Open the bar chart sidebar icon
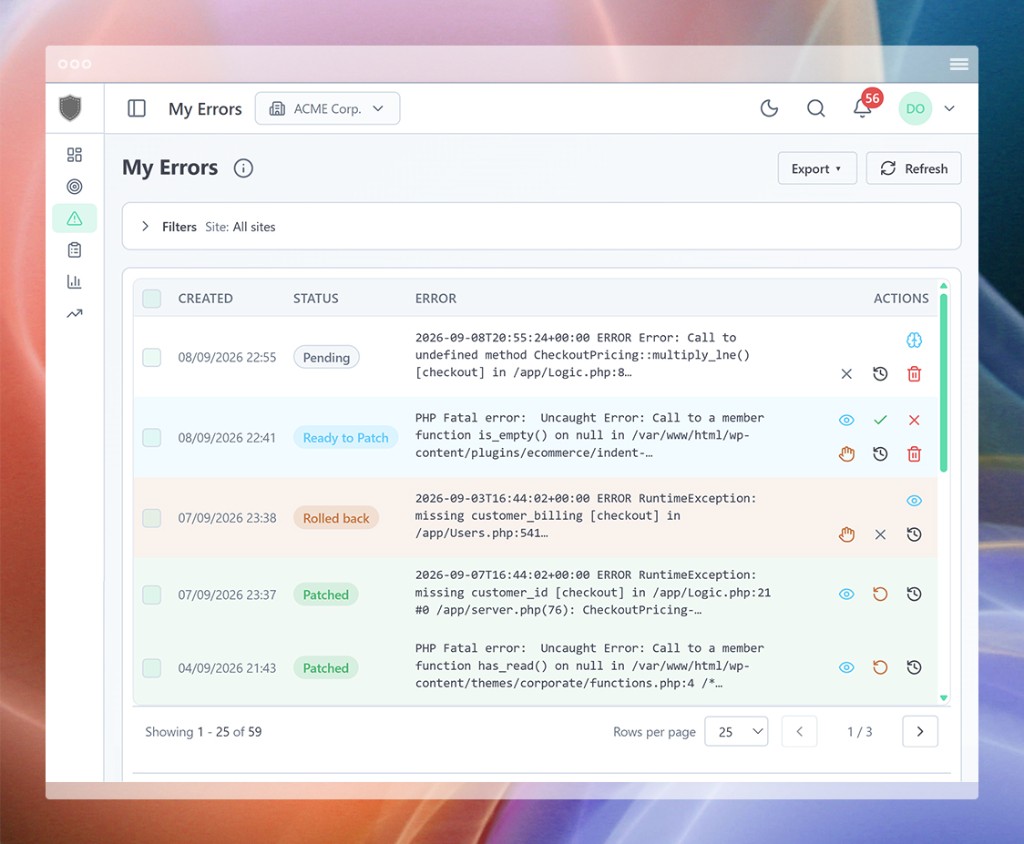 74,282
